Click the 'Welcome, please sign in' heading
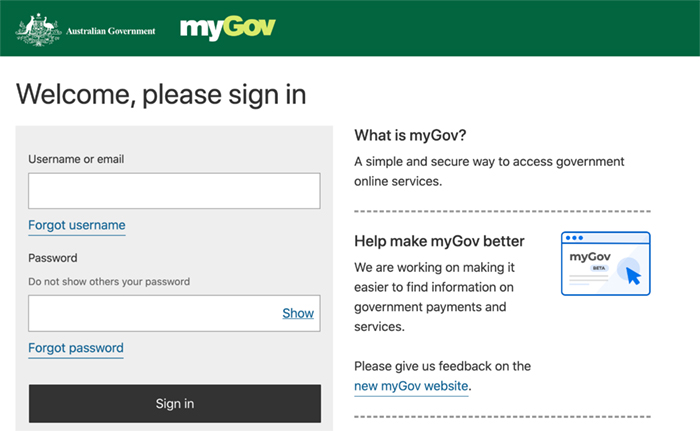The width and height of the screenshot is (700, 431). [x=161, y=94]
